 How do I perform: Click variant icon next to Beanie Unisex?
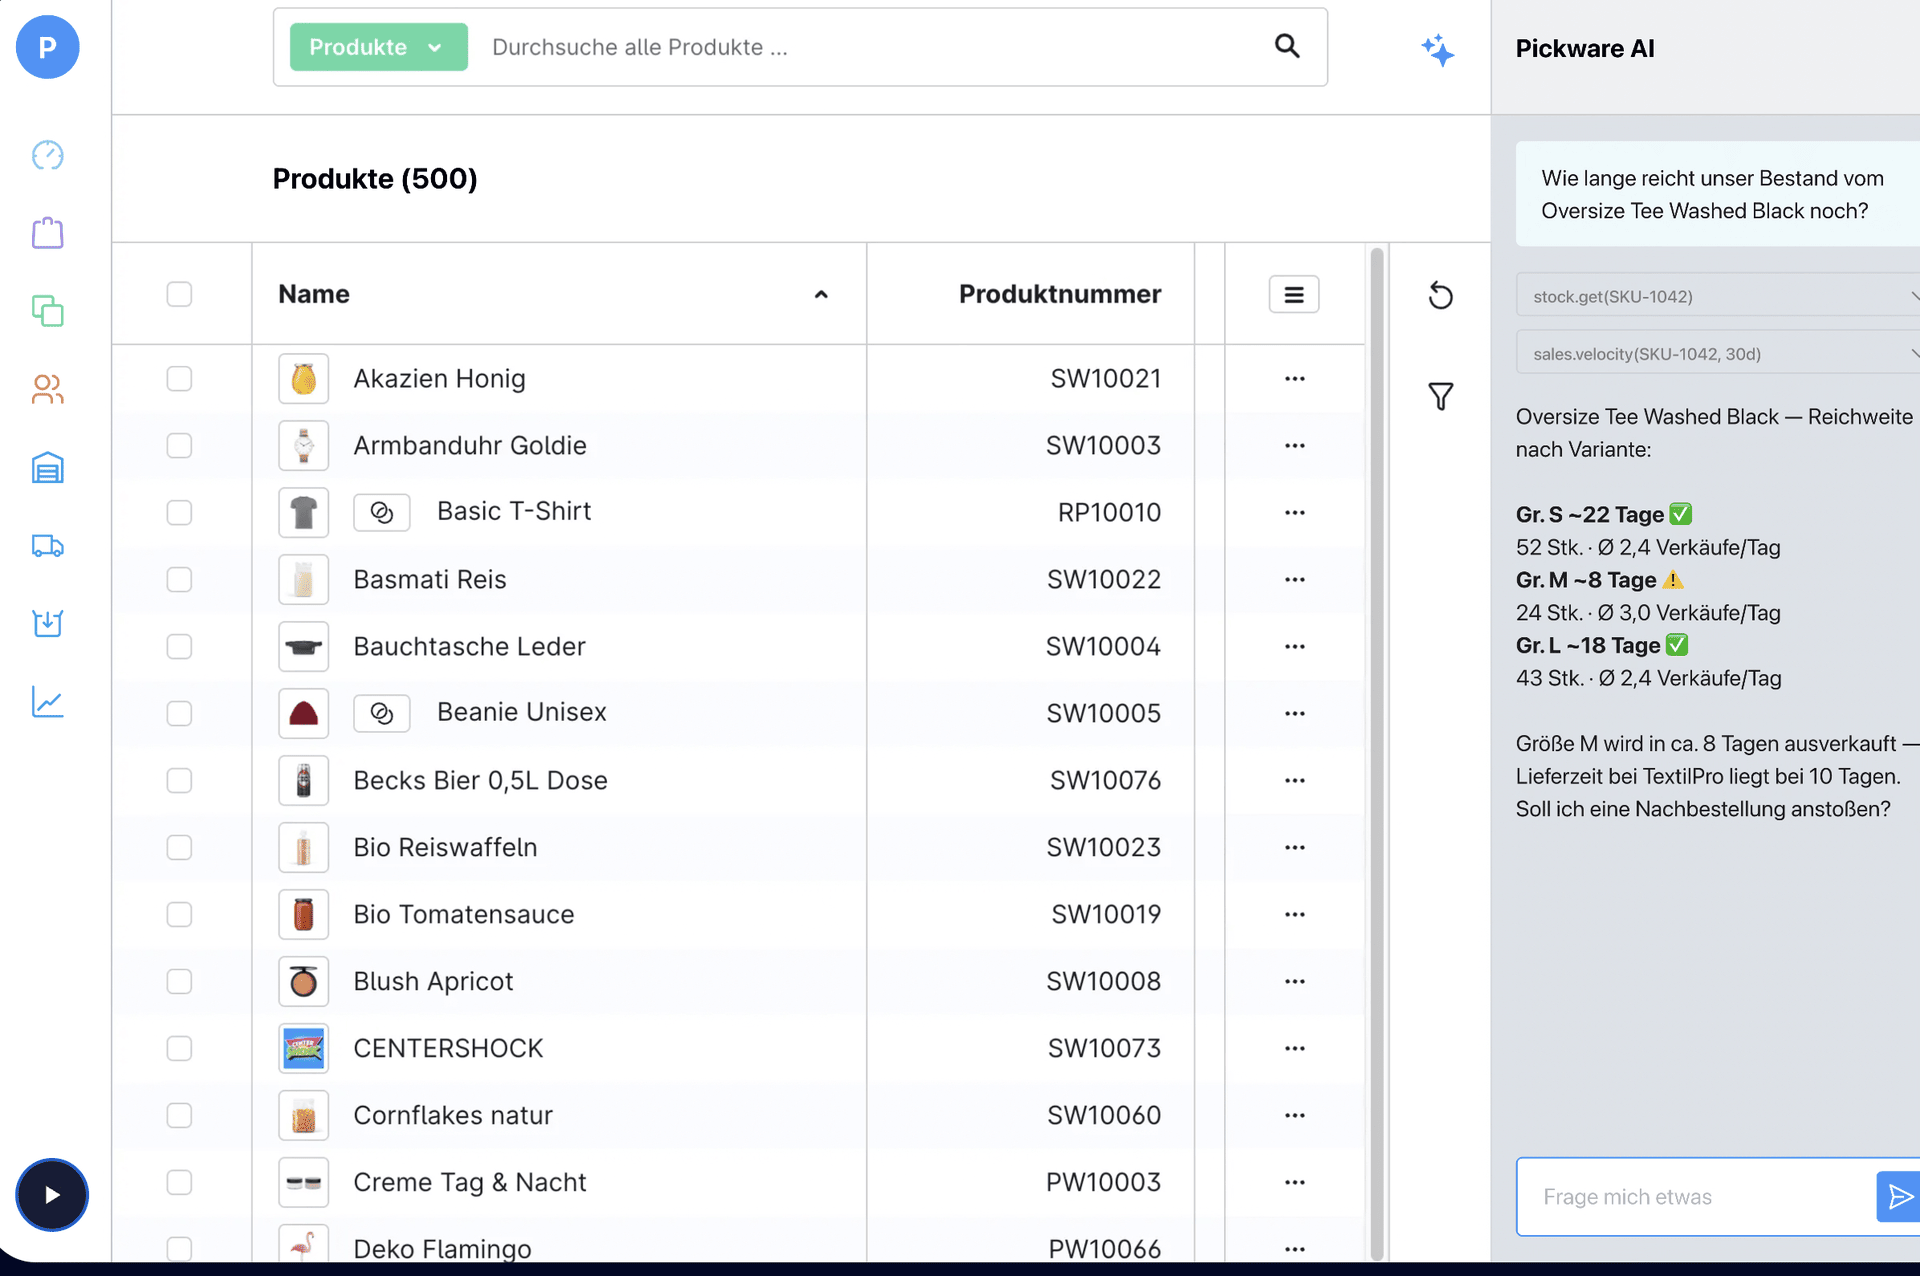click(382, 713)
